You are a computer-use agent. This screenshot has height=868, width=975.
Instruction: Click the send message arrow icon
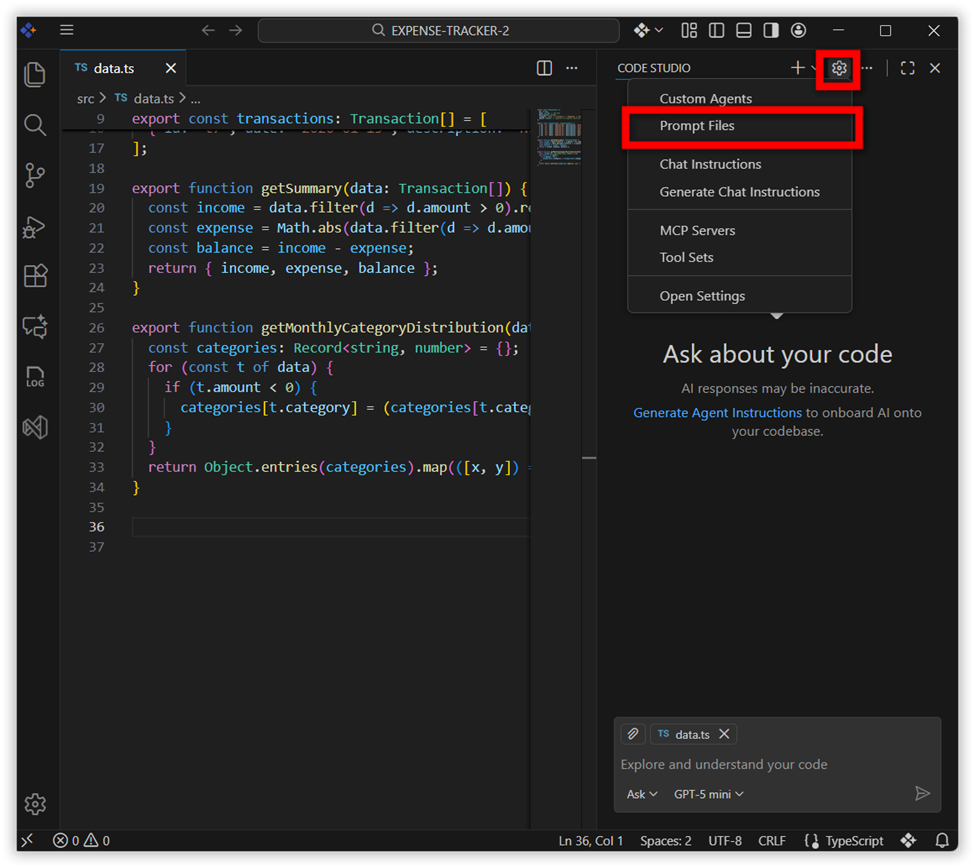pyautogui.click(x=922, y=794)
